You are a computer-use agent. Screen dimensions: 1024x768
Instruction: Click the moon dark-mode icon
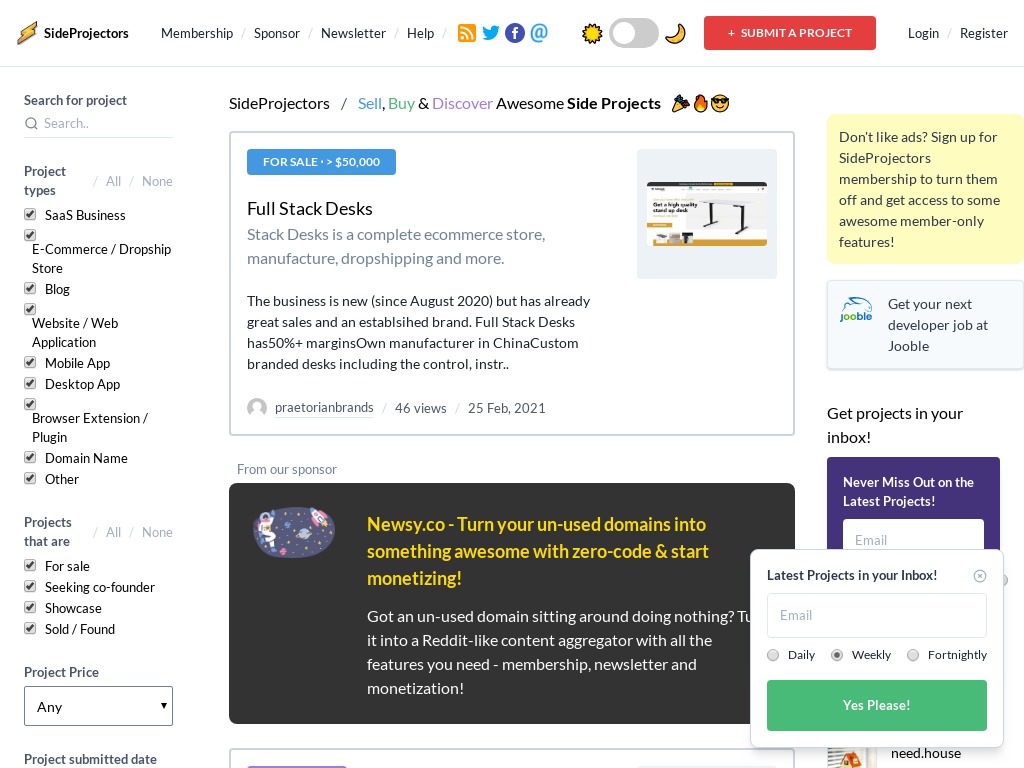(675, 33)
